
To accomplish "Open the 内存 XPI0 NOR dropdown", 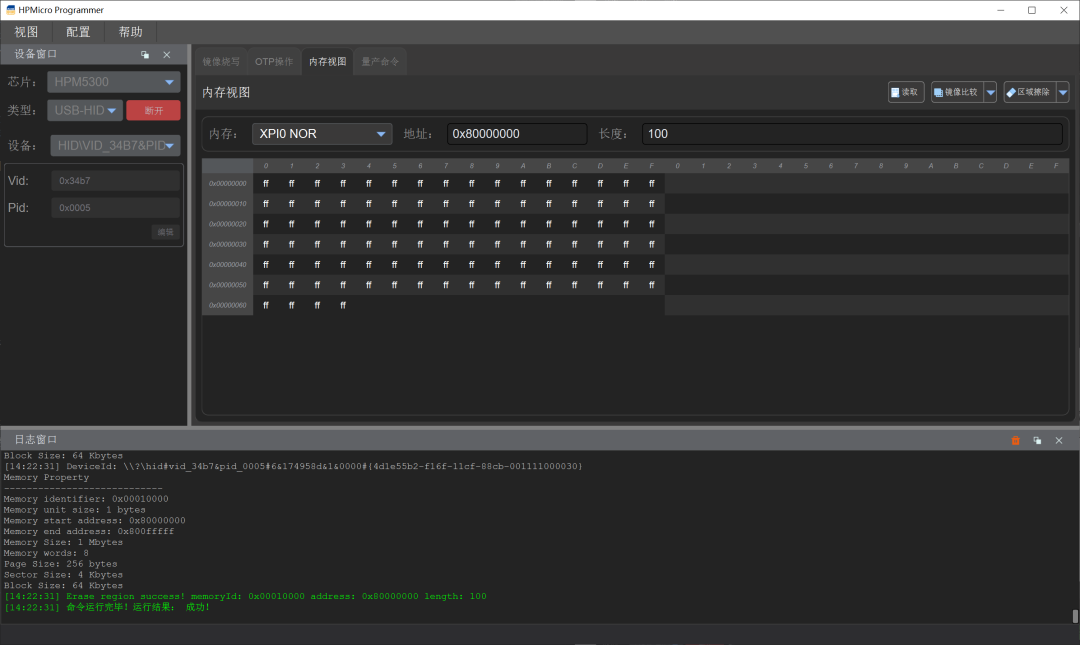I will point(322,134).
